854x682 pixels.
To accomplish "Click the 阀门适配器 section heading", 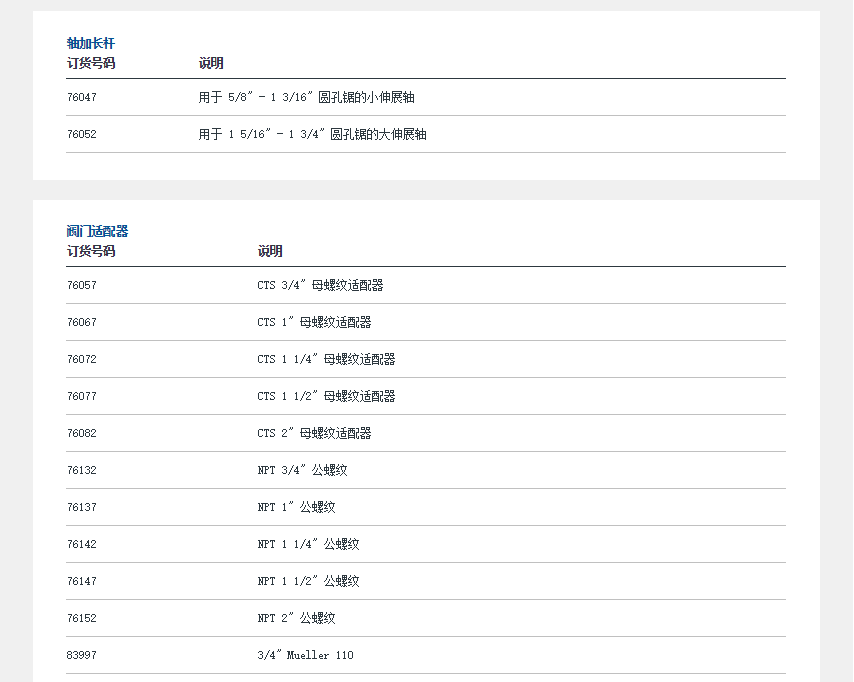I will click(x=97, y=231).
